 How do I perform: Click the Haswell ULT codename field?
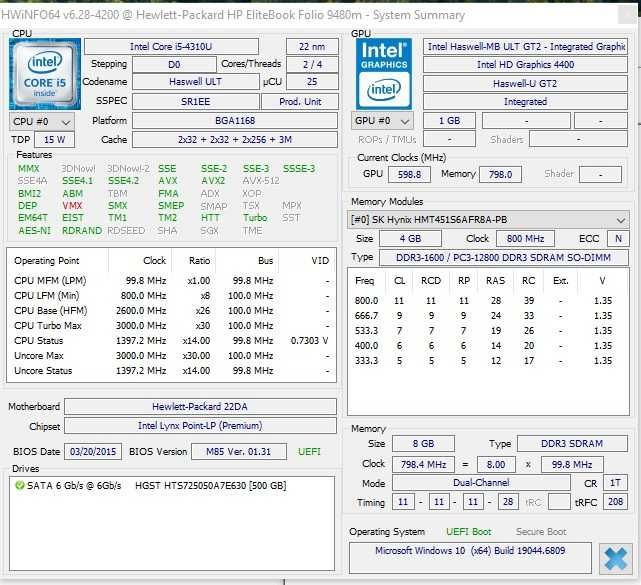click(195, 82)
